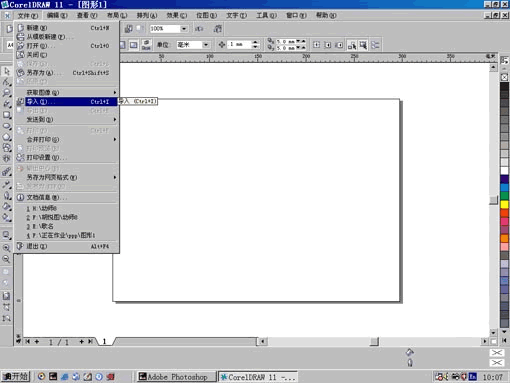
Task: Select the Zoom tool in toolbox
Action: (x=7, y=93)
